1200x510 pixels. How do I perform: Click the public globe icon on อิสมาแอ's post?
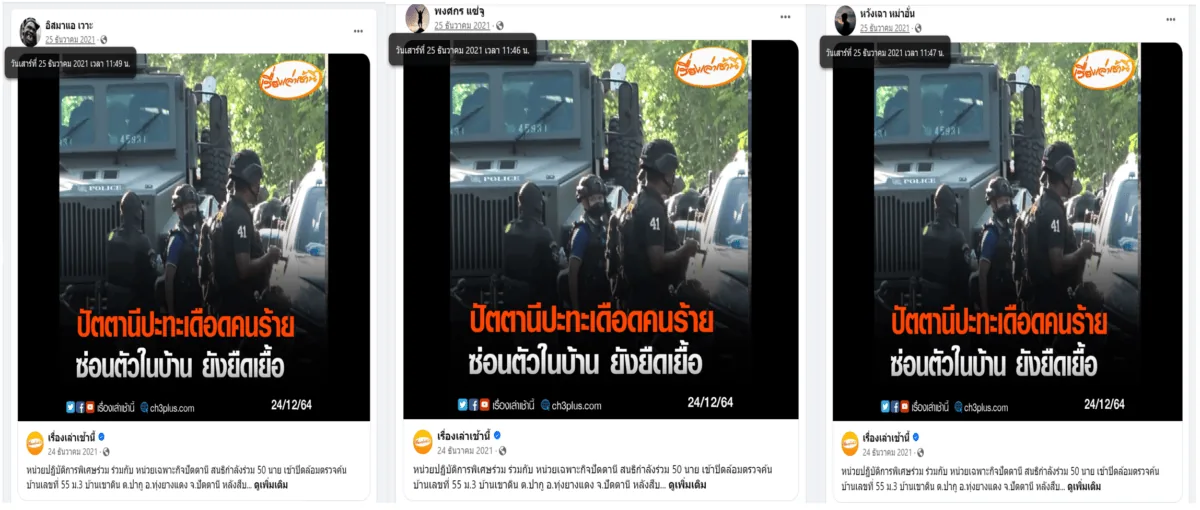(x=103, y=40)
